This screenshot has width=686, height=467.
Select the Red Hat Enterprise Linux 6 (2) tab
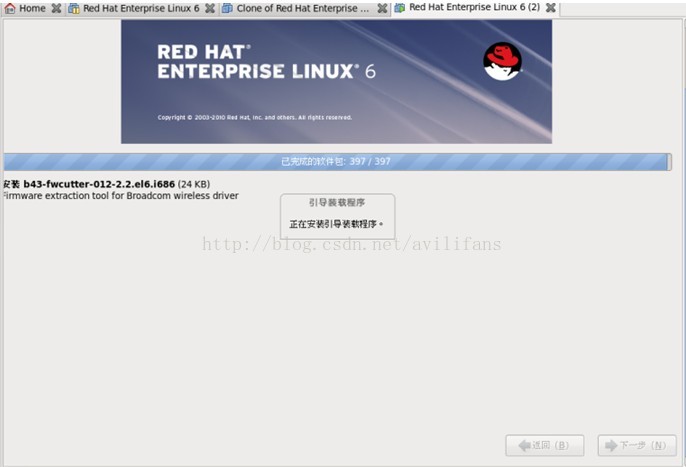[474, 7]
